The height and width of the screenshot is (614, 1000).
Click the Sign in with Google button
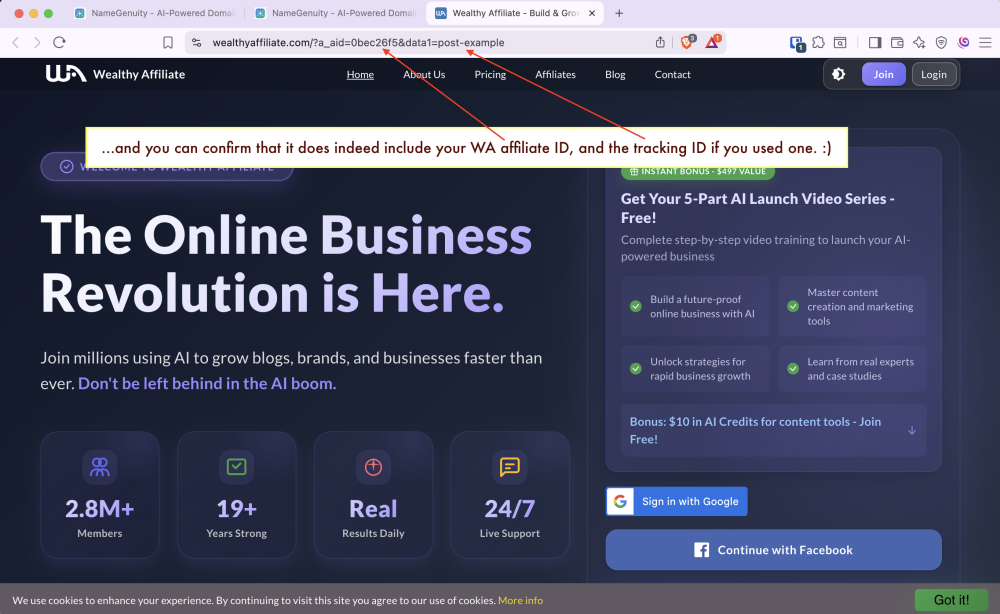[x=676, y=501]
